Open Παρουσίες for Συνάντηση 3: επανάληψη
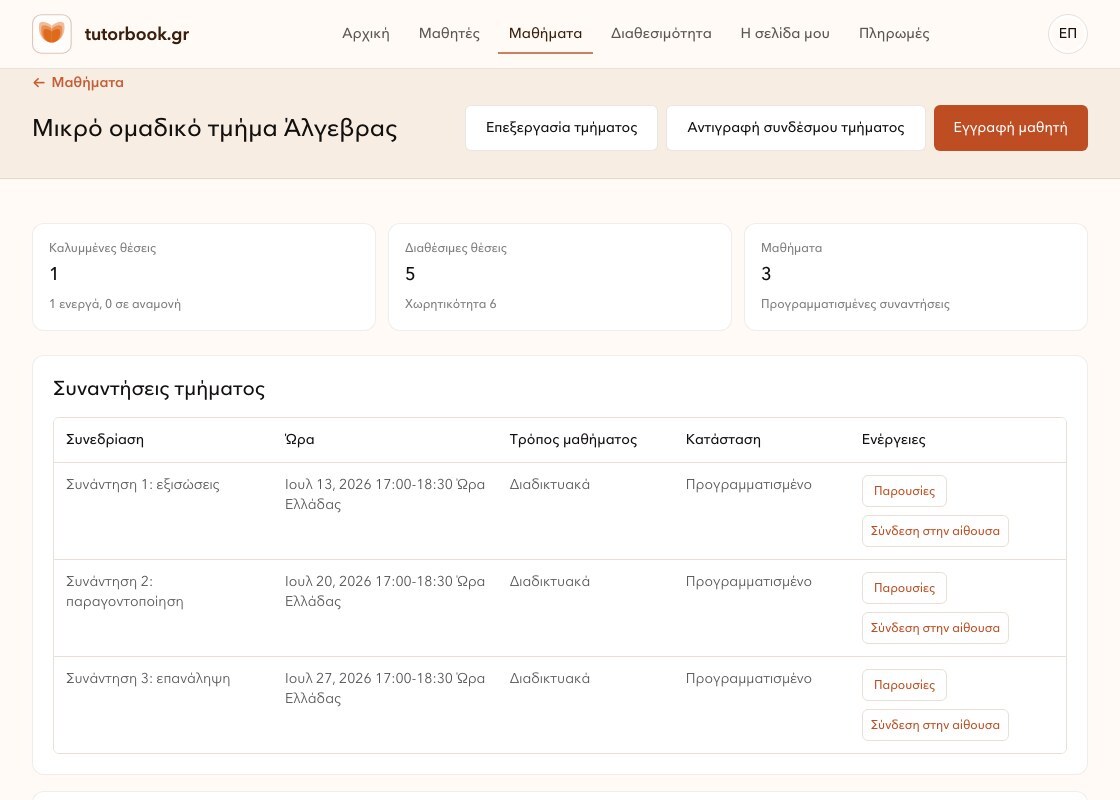The height and width of the screenshot is (800, 1120). 904,685
